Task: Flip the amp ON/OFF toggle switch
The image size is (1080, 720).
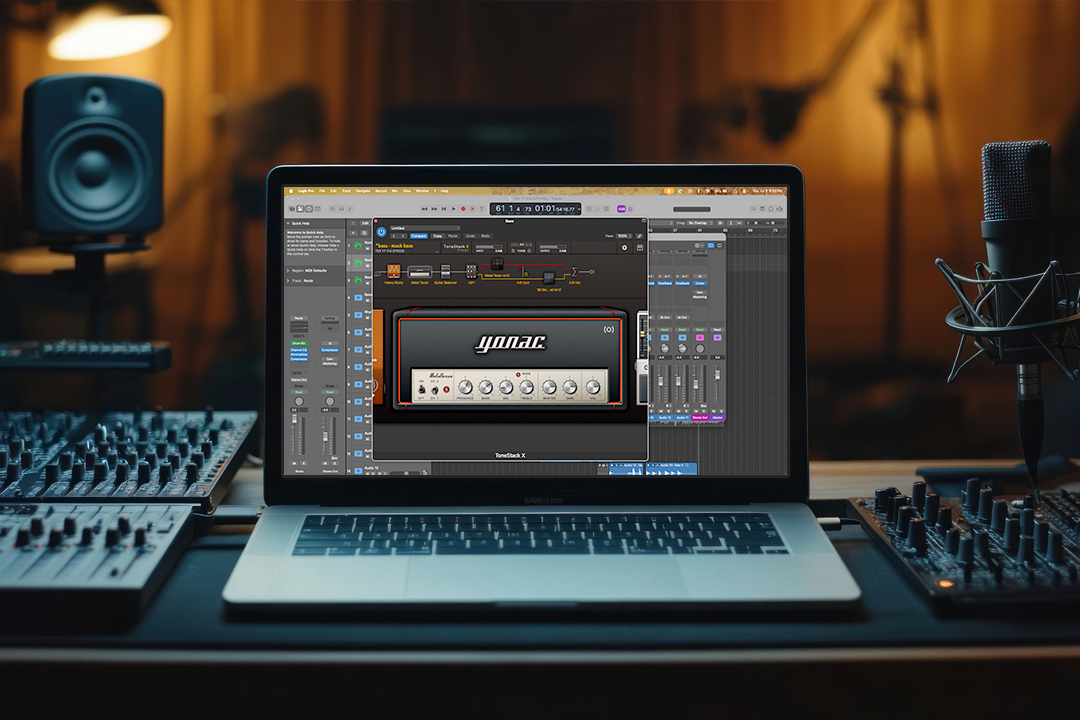Action: click(x=422, y=389)
